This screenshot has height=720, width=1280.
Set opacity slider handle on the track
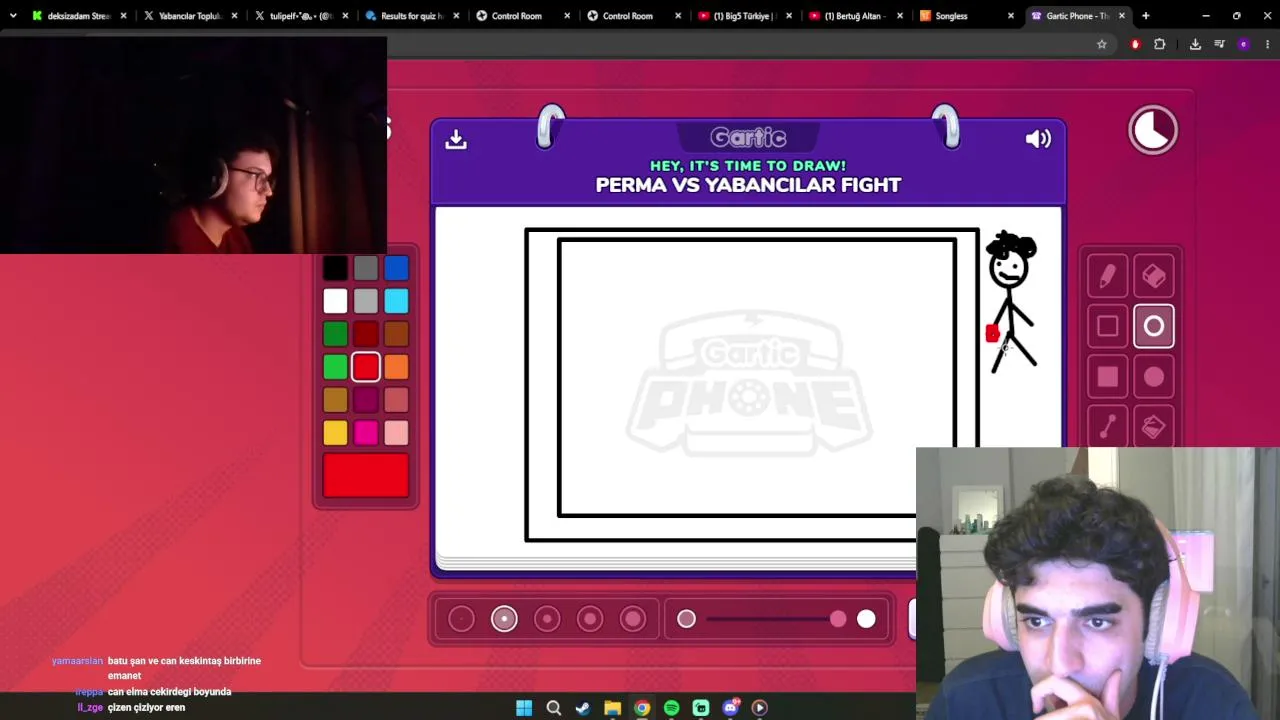click(x=838, y=620)
